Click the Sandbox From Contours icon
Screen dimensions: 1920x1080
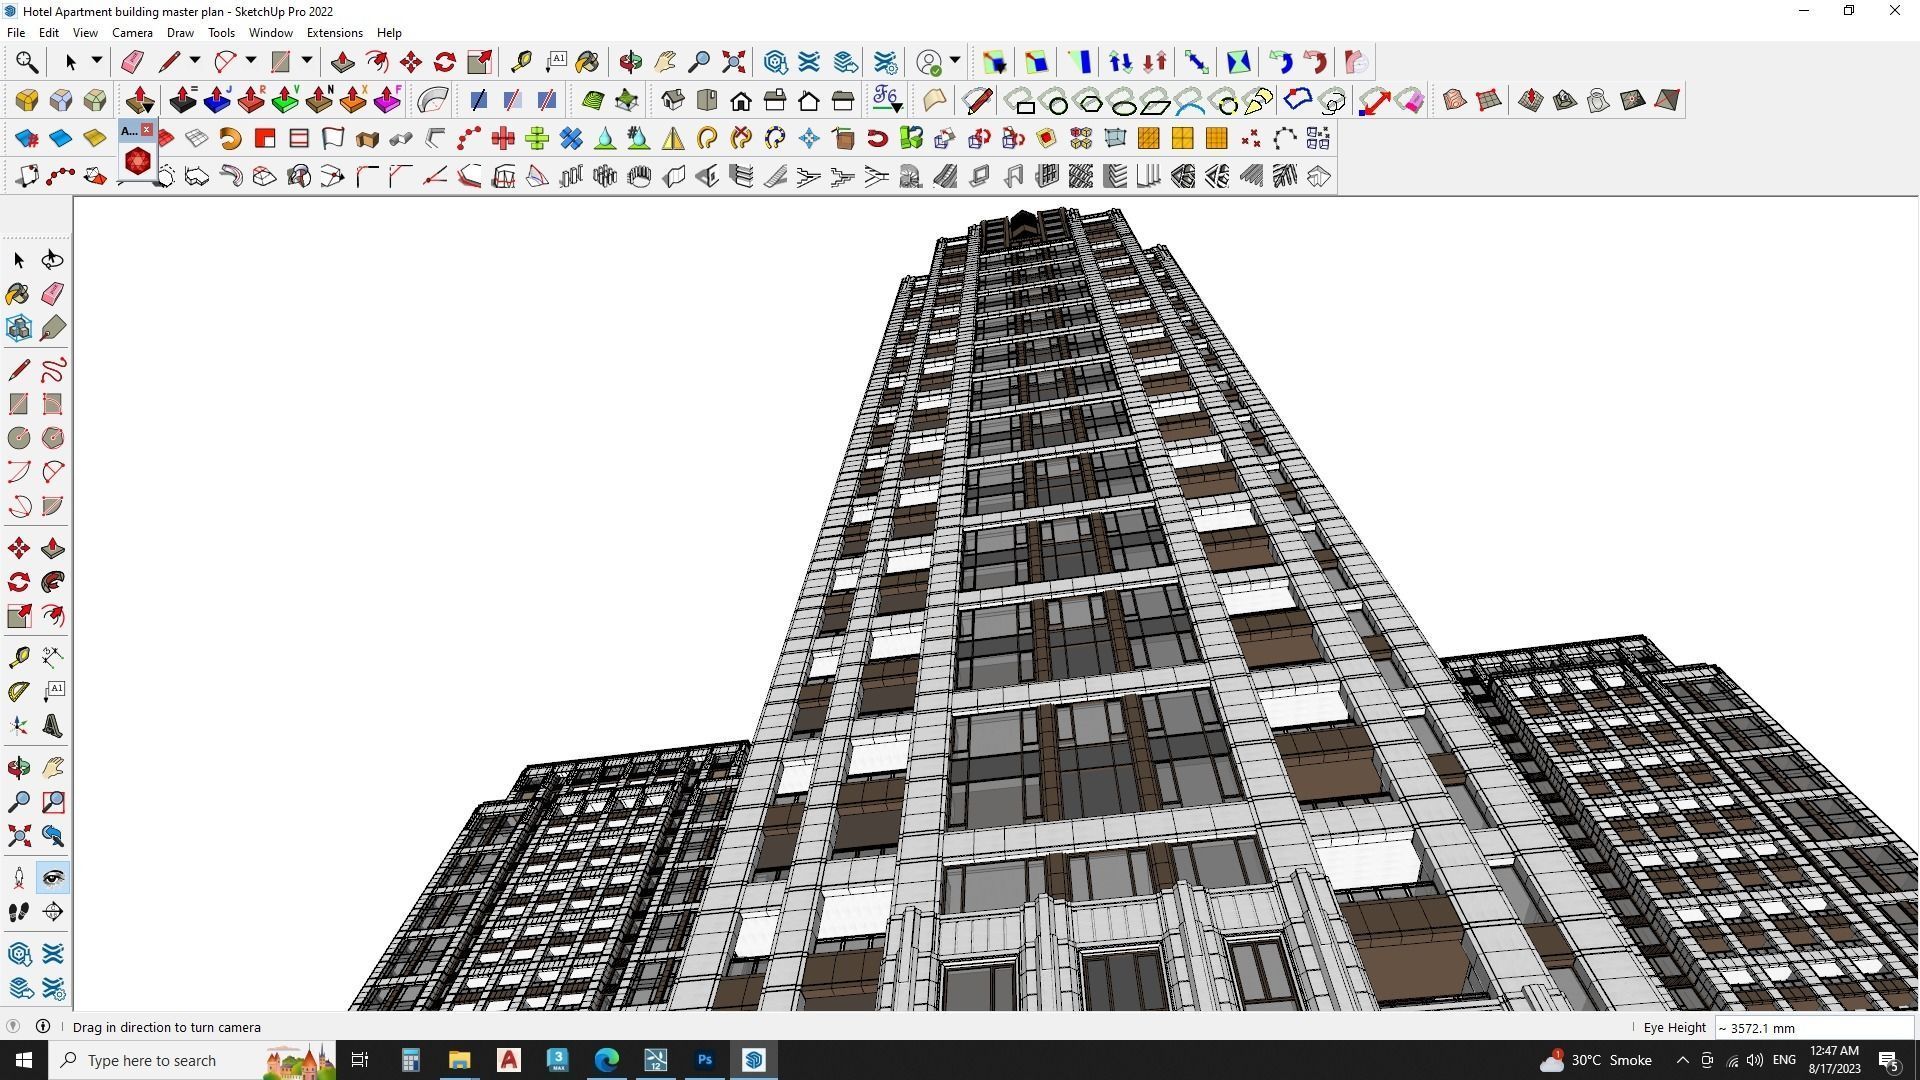pos(1455,100)
